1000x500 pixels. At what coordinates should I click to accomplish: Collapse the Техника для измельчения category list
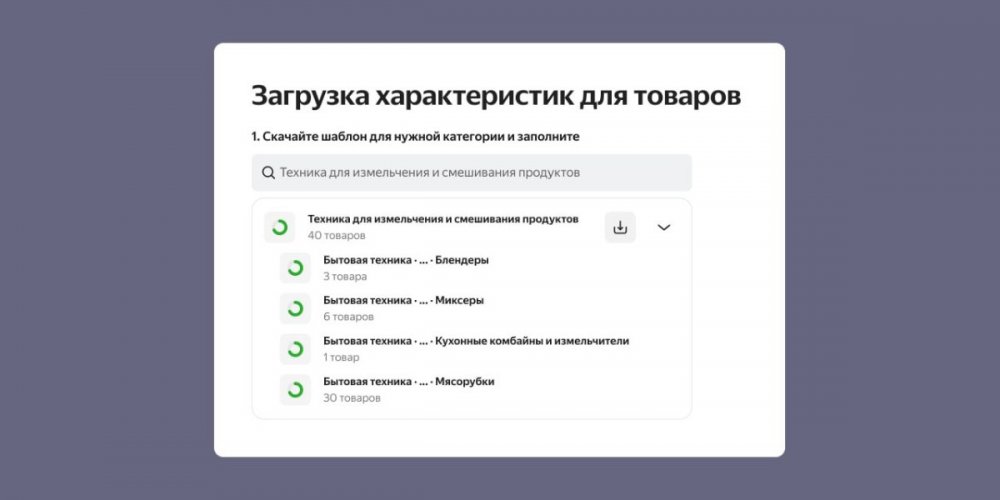point(664,227)
